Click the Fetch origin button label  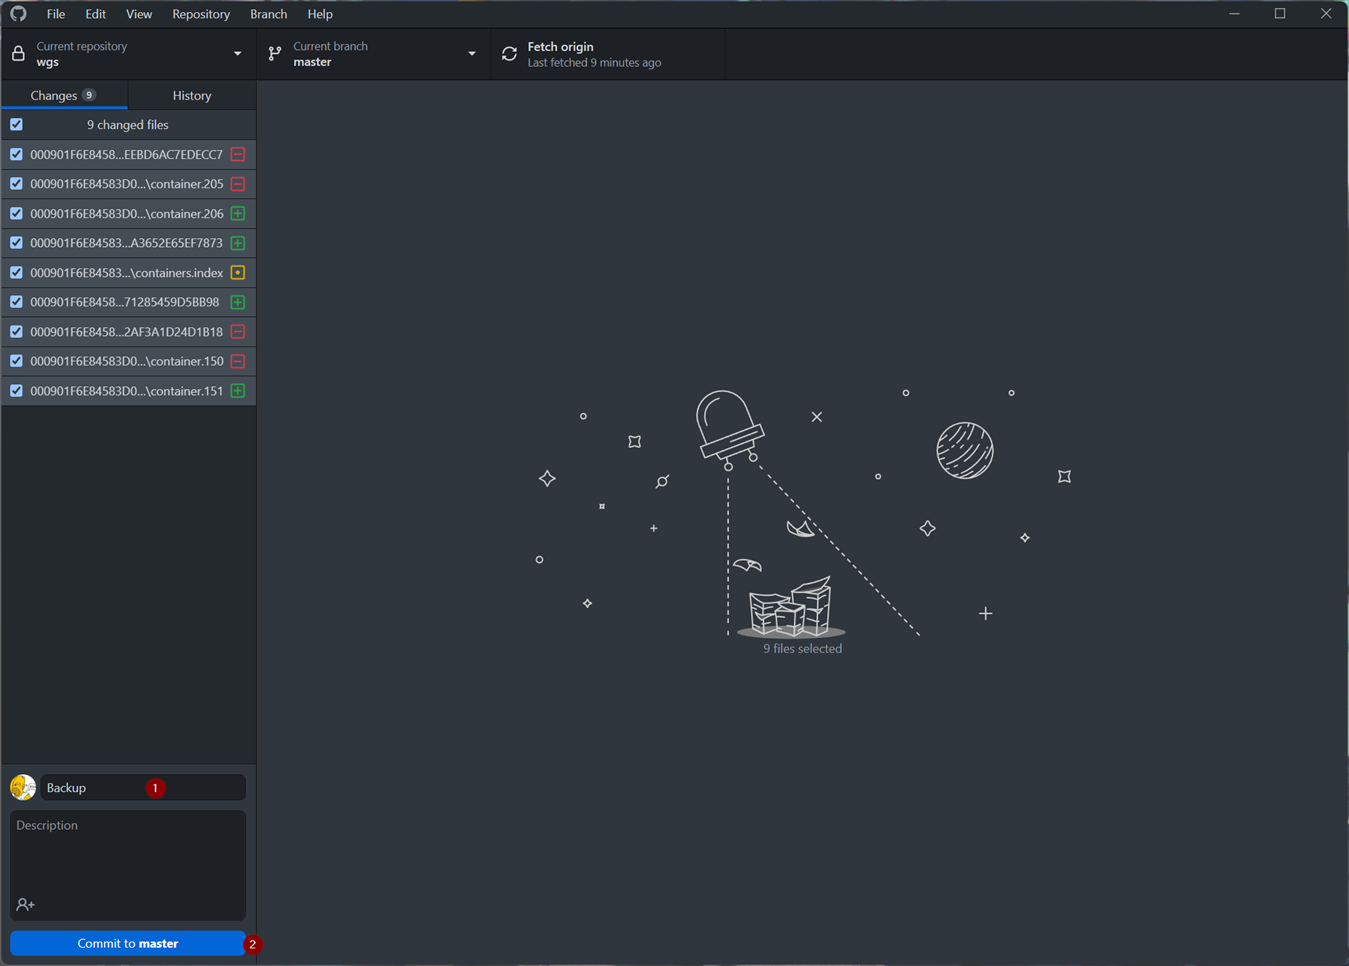560,47
